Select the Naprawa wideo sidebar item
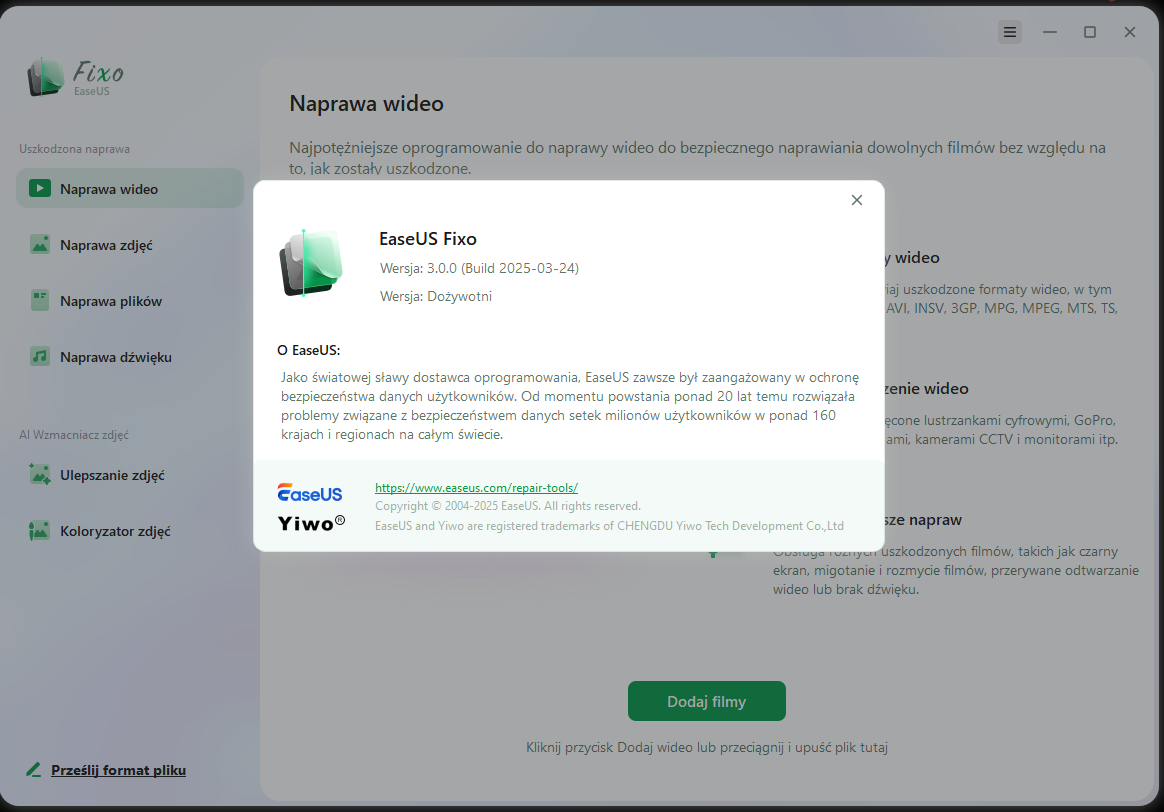The image size is (1164, 812). tap(130, 189)
